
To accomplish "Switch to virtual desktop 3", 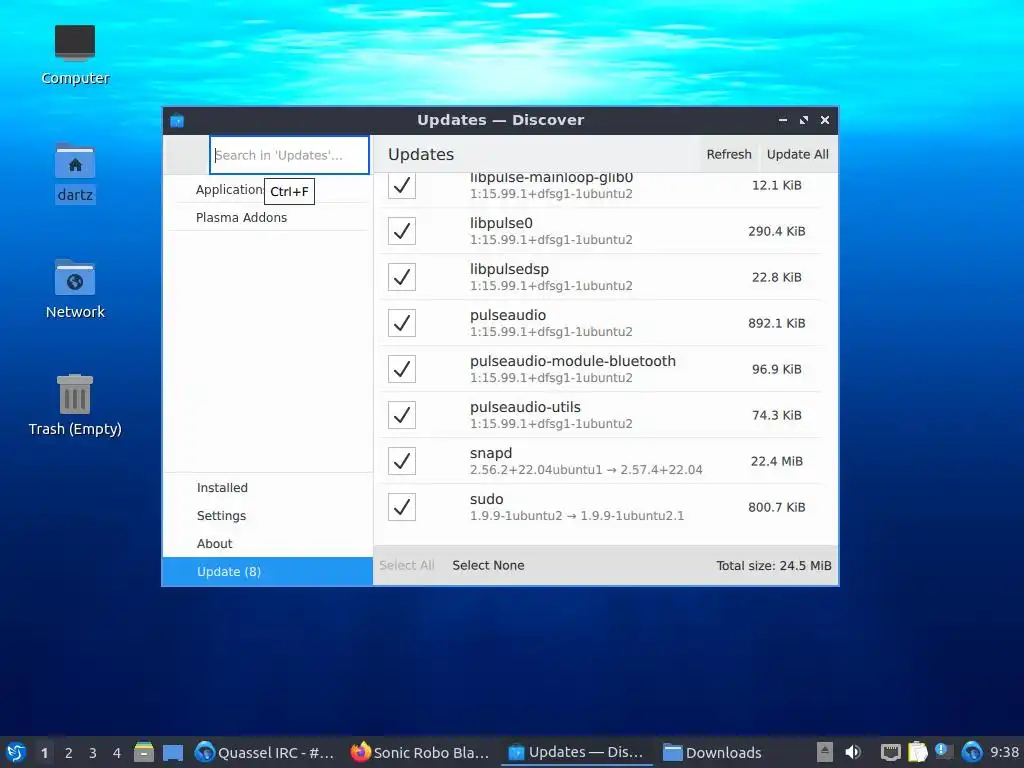I will (93, 753).
